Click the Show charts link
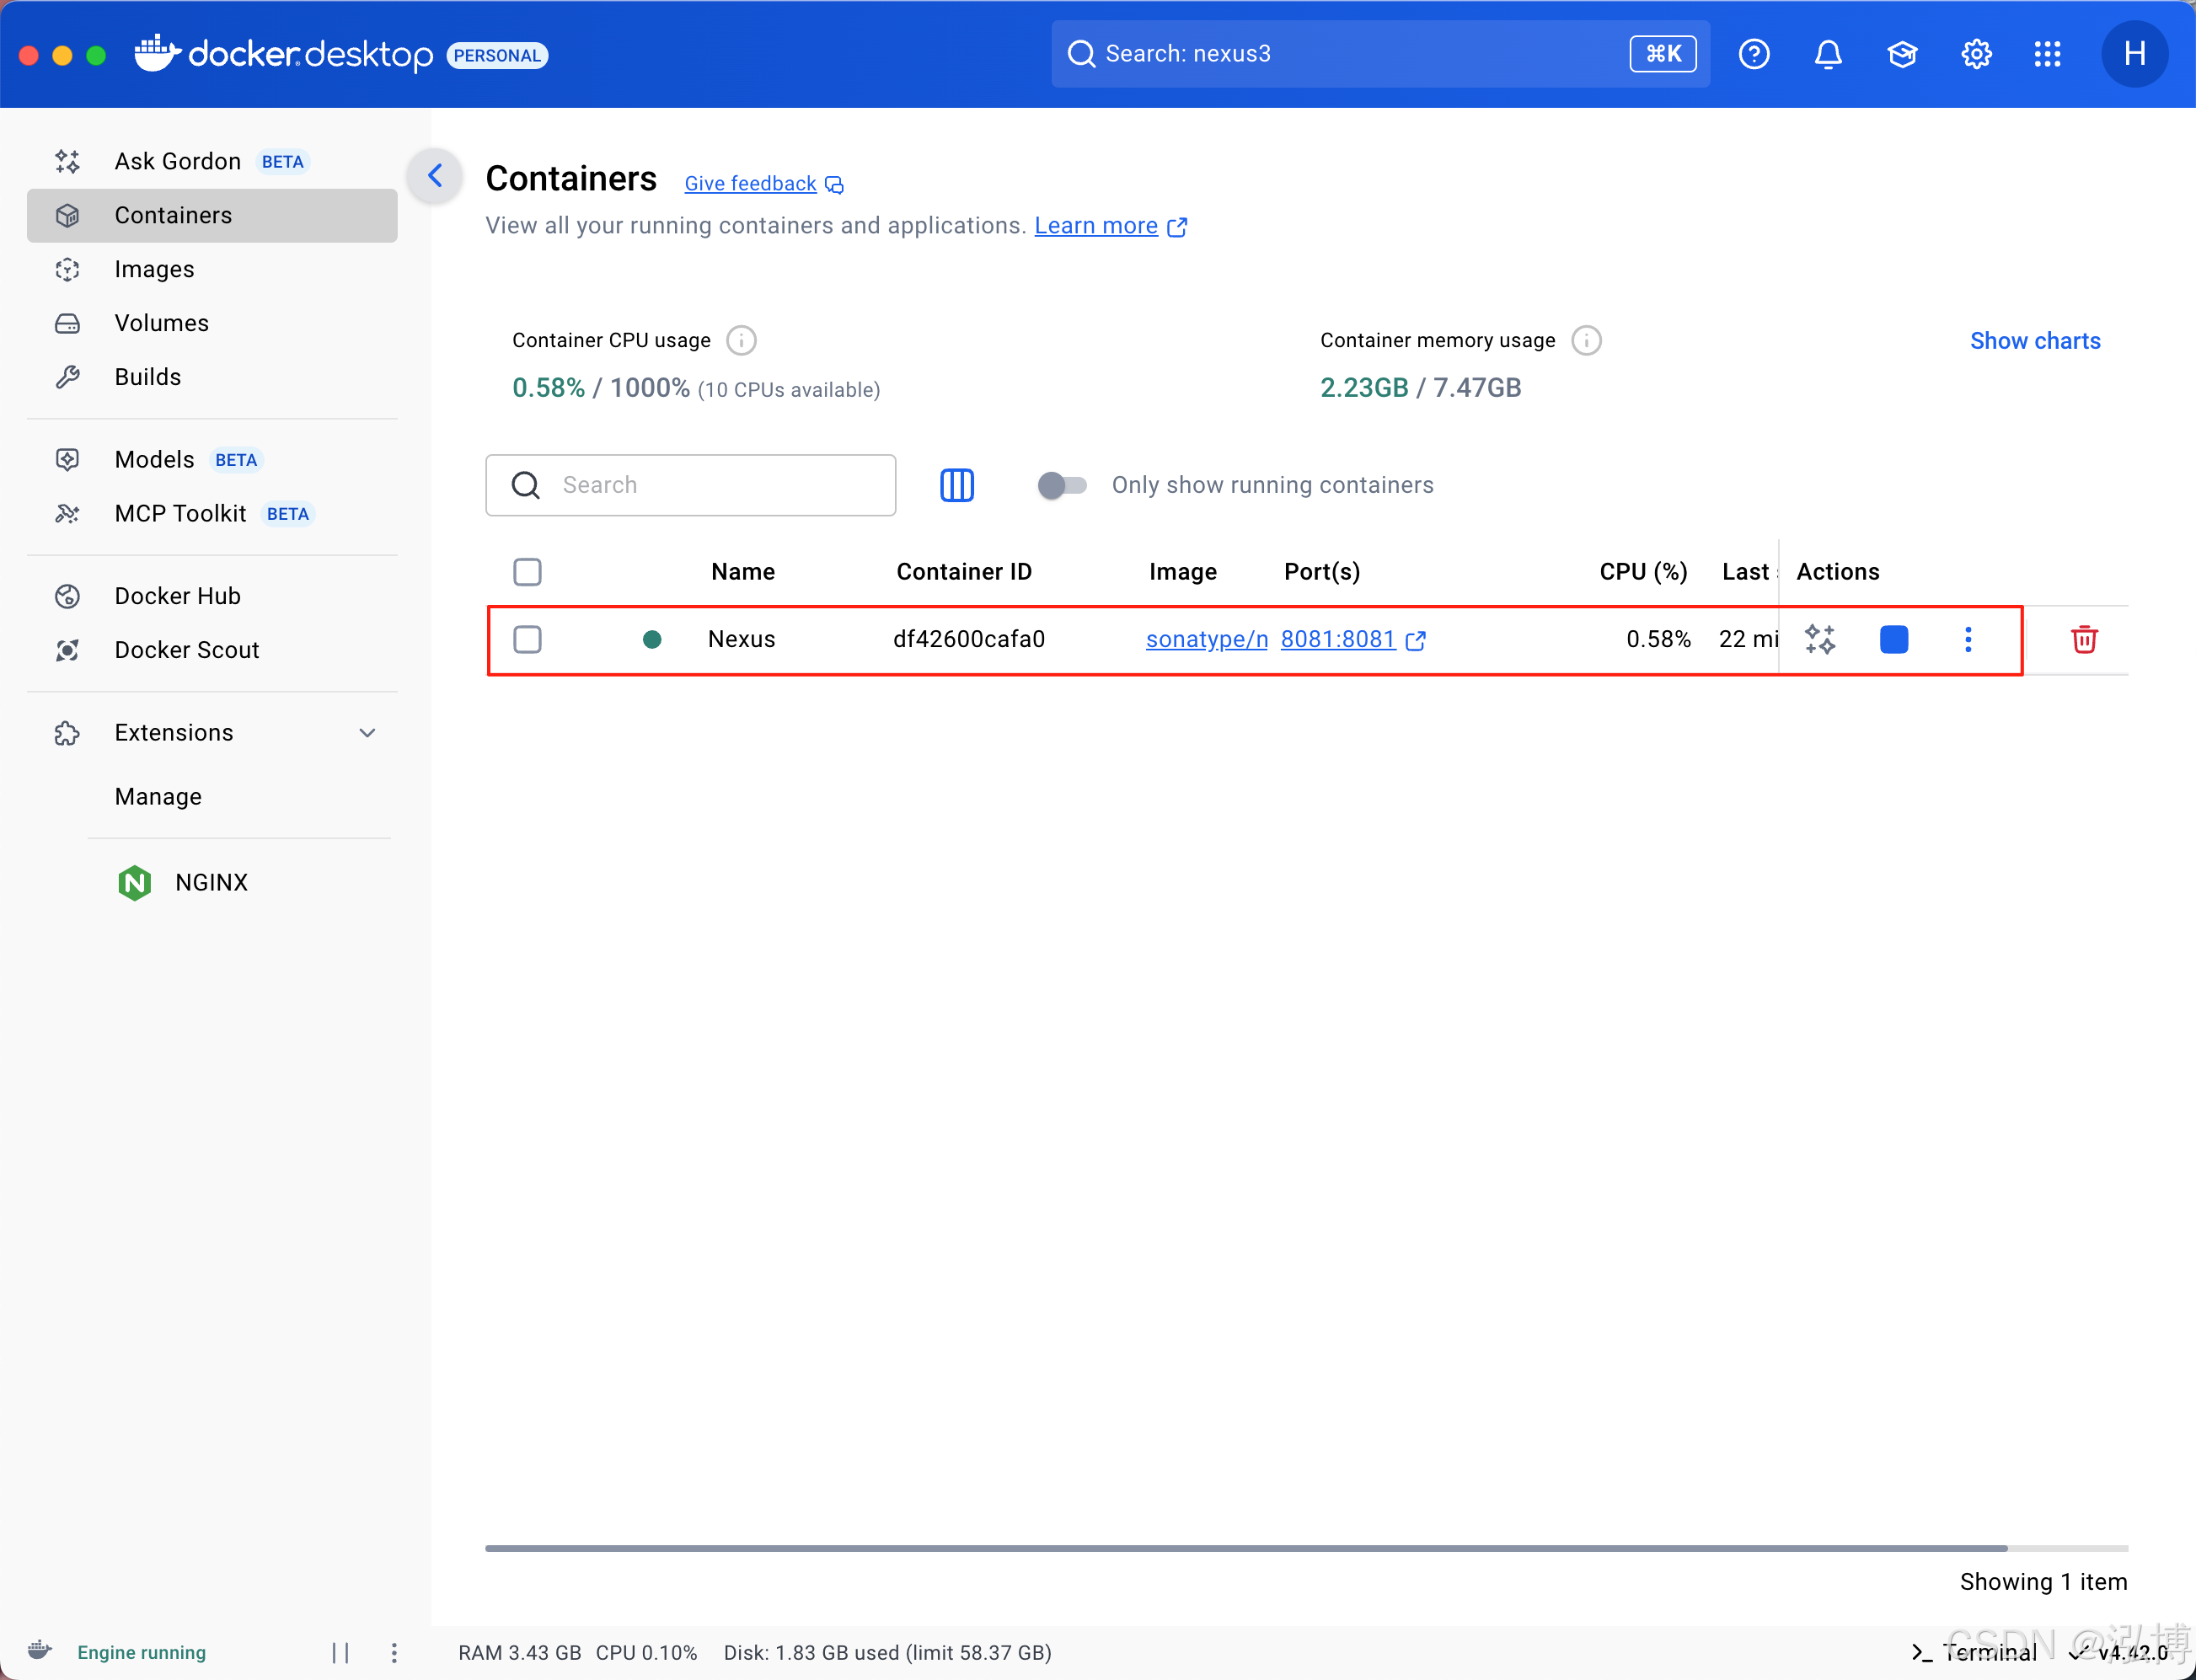 tap(2034, 341)
